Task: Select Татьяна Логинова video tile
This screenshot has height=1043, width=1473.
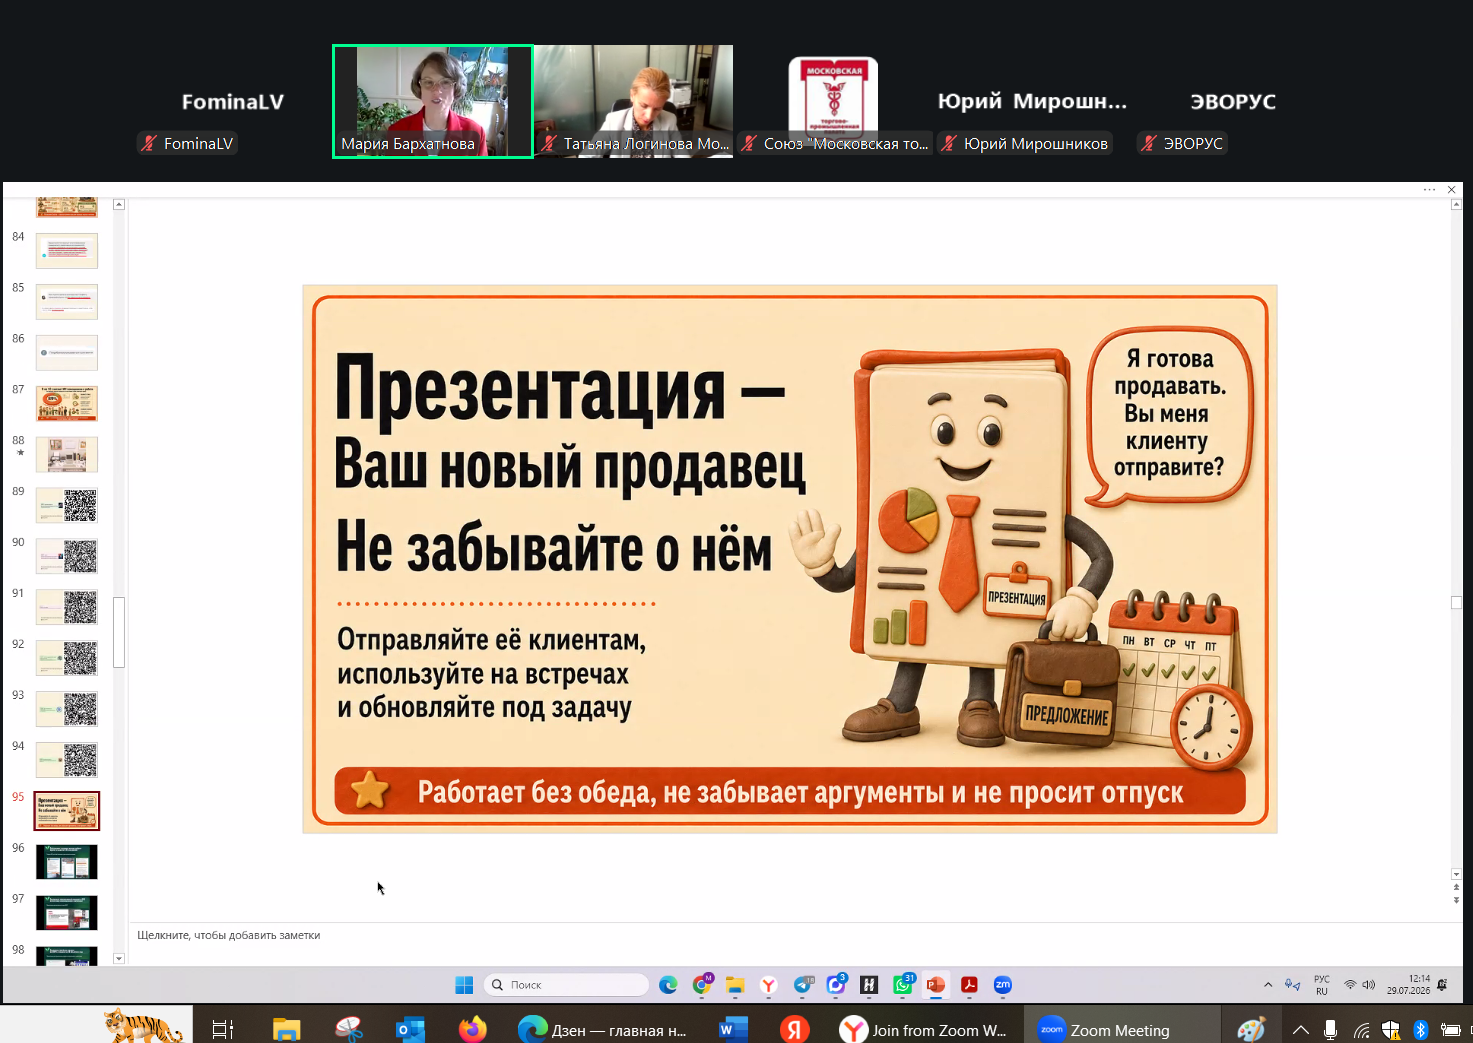Action: 633,101
